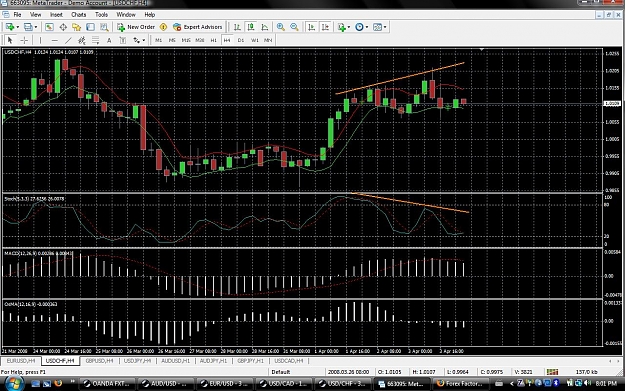The width and height of the screenshot is (625, 391).
Task: Toggle chart auto scroll
Action: tap(311, 27)
